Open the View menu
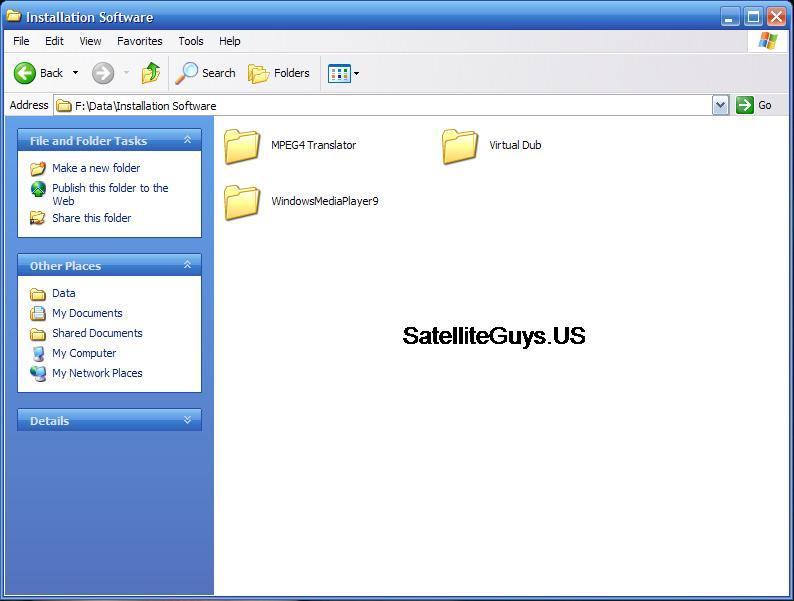The image size is (794, 601). (90, 41)
